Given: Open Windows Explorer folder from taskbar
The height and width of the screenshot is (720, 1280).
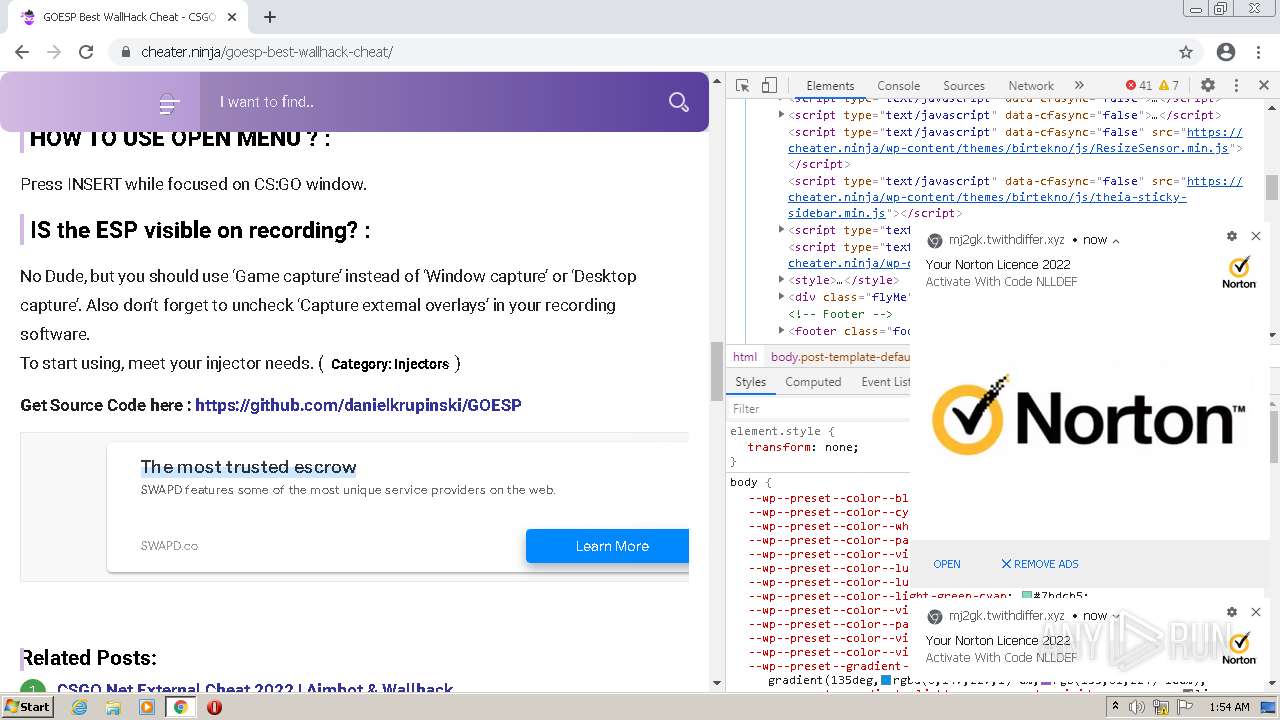Looking at the screenshot, I should point(113,707).
